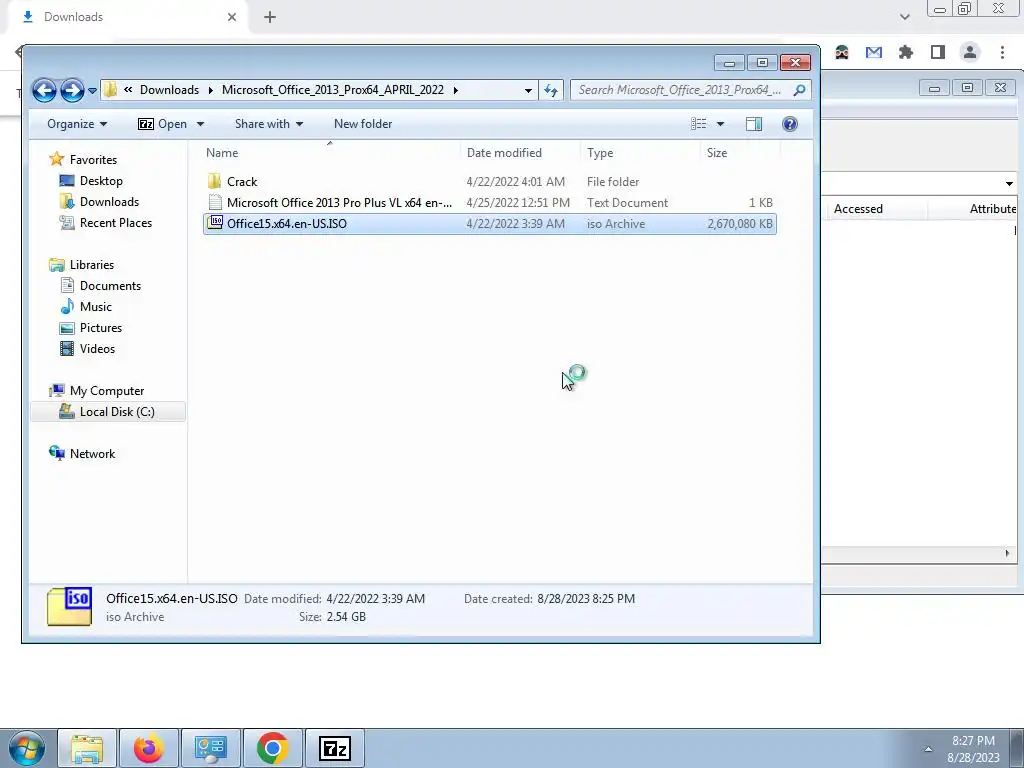Open Control Panel taskbar icon
This screenshot has width=1024, height=768.
pyautogui.click(x=211, y=748)
